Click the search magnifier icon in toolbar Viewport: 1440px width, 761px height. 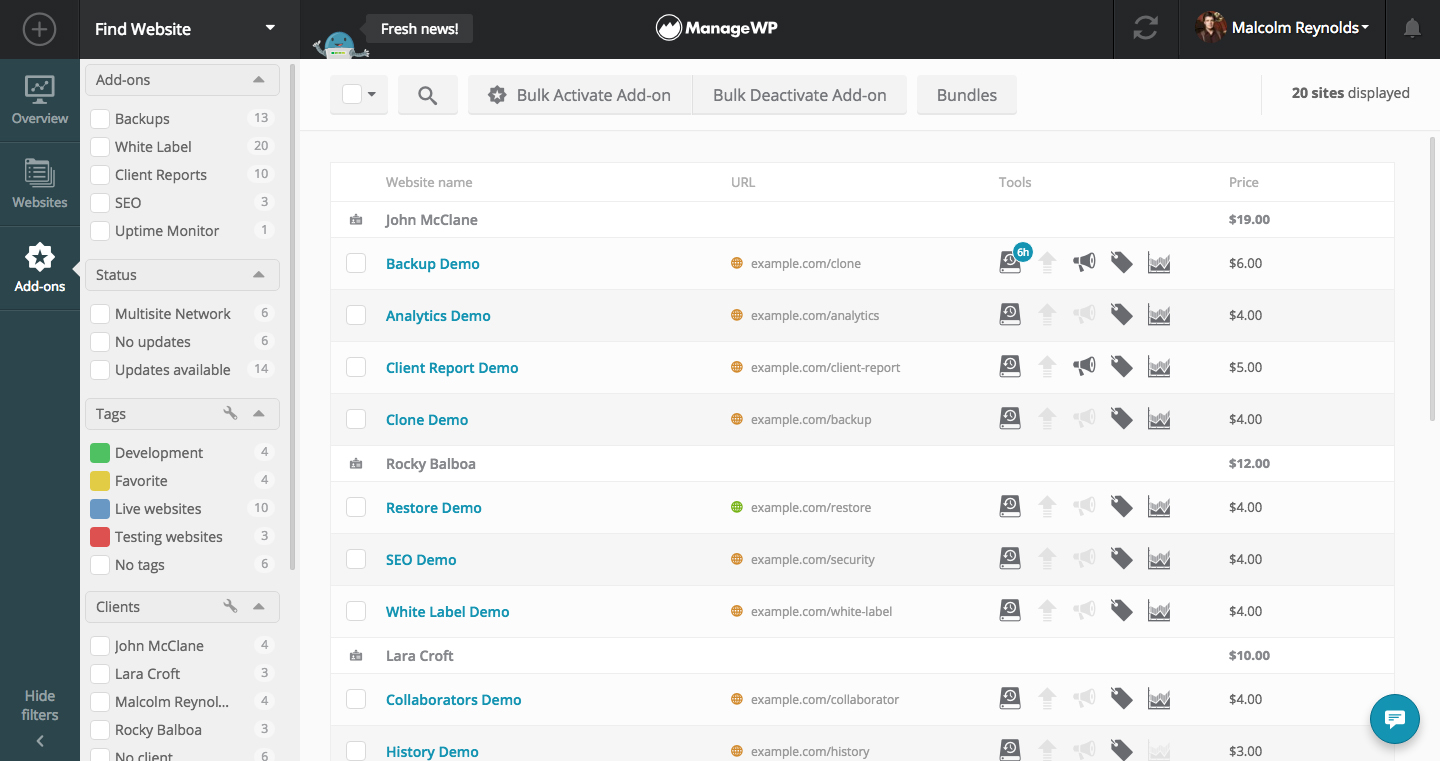point(428,95)
